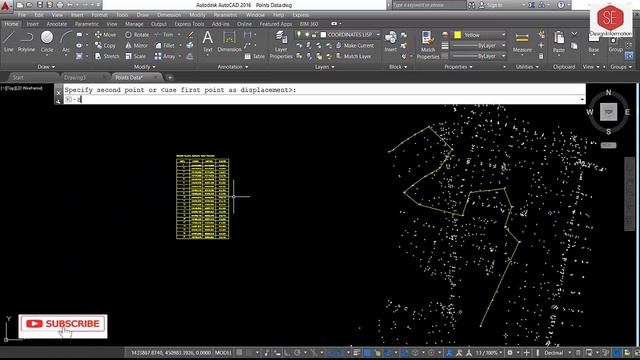The height and width of the screenshot is (360, 640).
Task: Activate the Fillet command
Action: pos(165,46)
